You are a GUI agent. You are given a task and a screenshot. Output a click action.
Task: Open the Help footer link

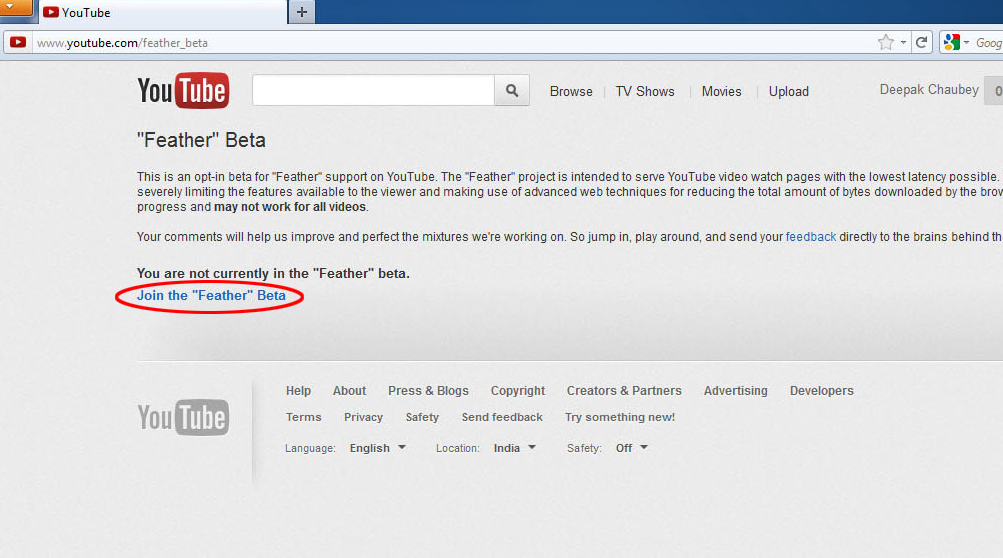click(x=298, y=391)
